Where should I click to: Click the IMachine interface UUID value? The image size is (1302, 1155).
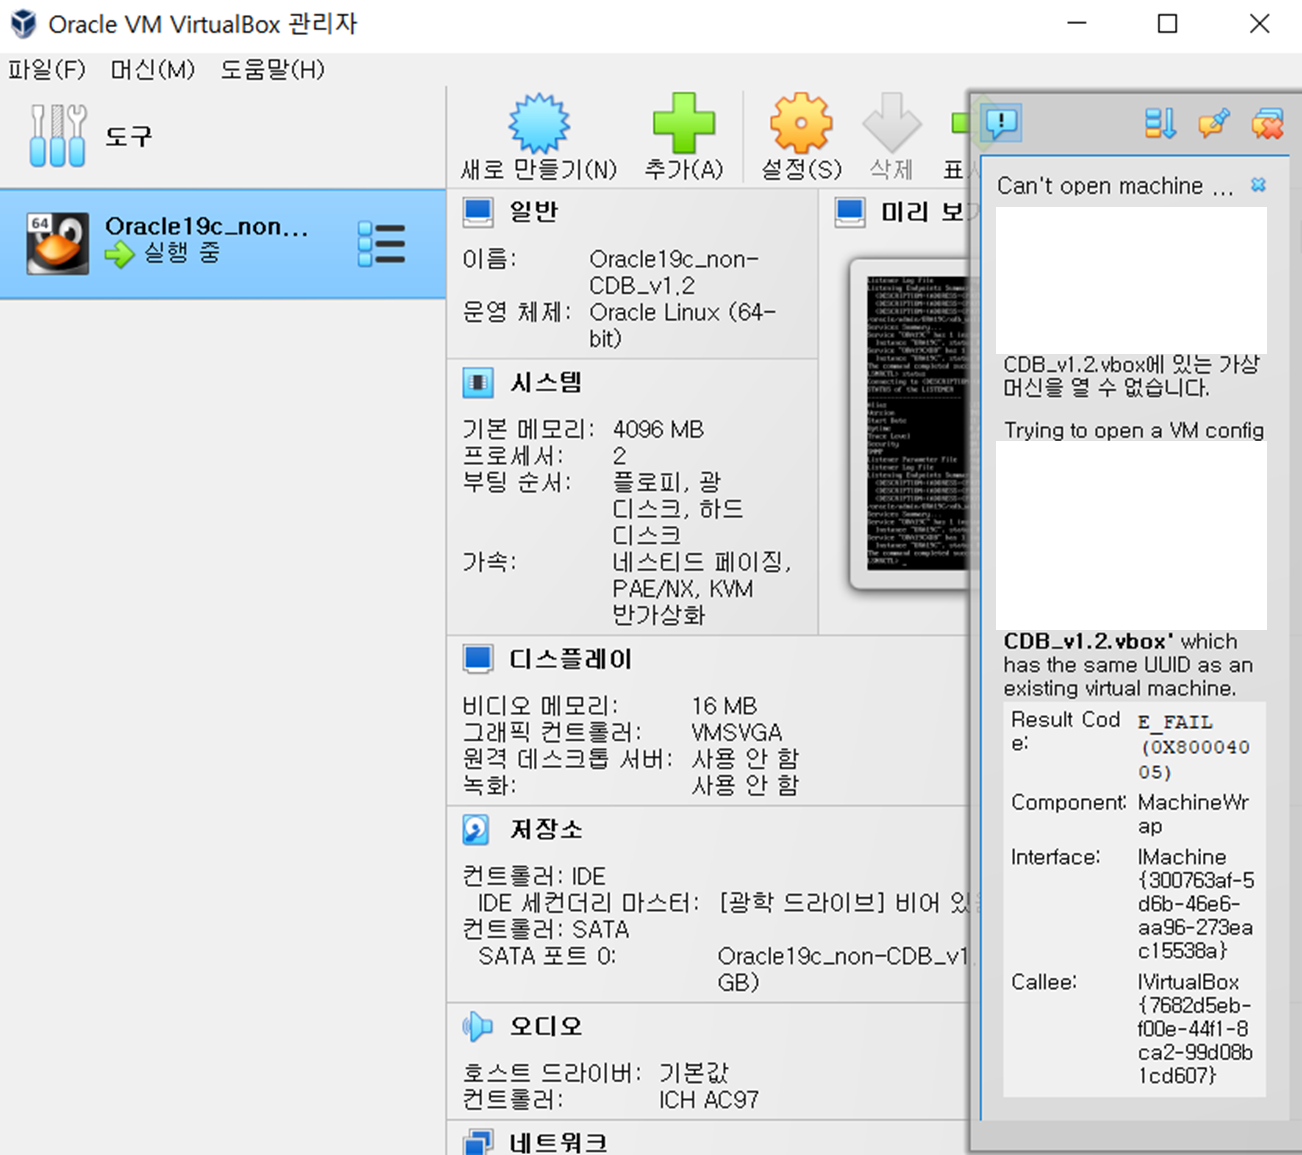1196,904
